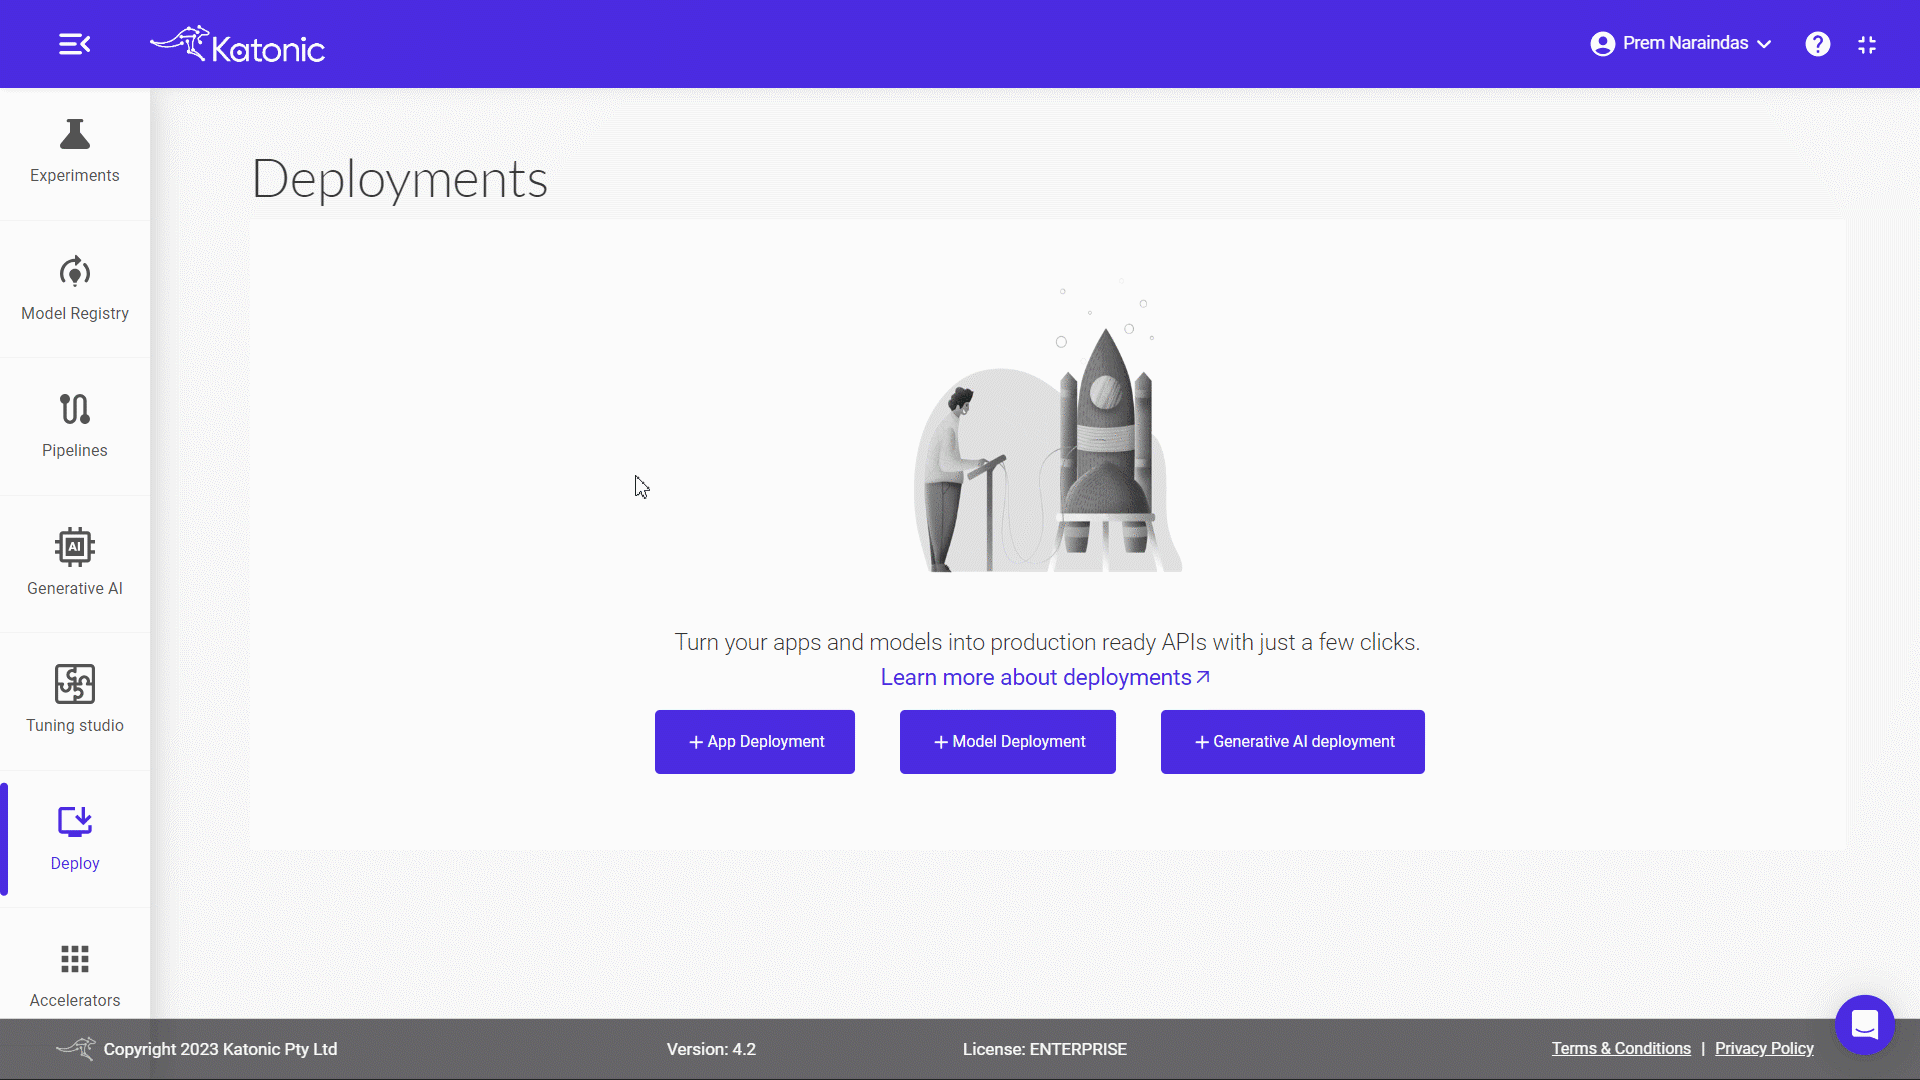Open Tuning studio puzzle icon
The width and height of the screenshot is (1920, 1080).
[x=74, y=684]
